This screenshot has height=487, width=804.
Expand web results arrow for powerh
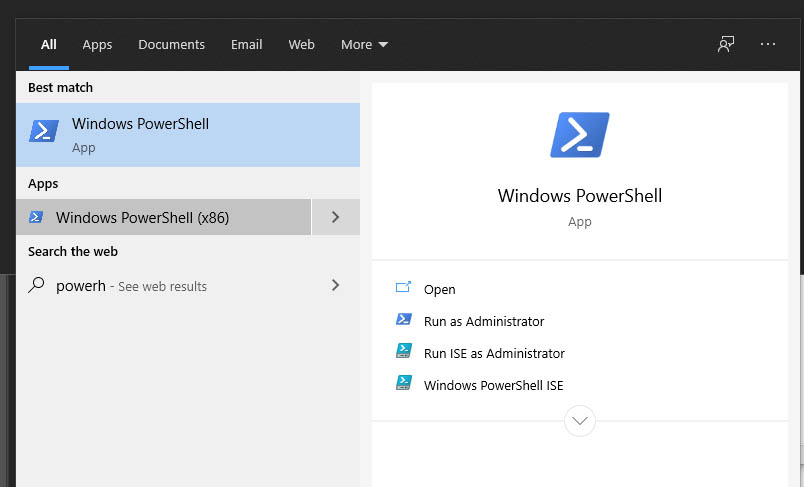(x=335, y=285)
